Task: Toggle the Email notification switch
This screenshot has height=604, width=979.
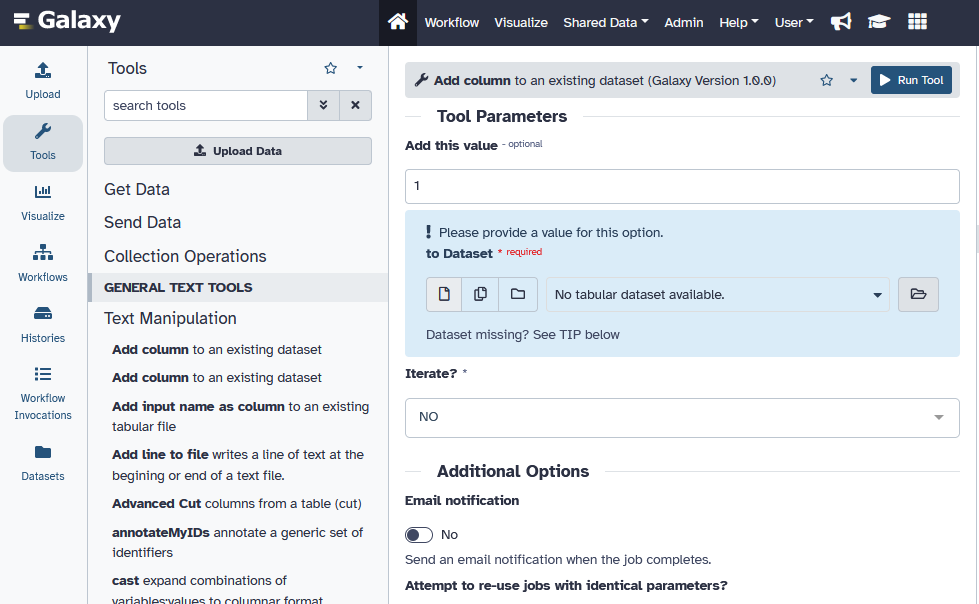Action: tap(418, 534)
